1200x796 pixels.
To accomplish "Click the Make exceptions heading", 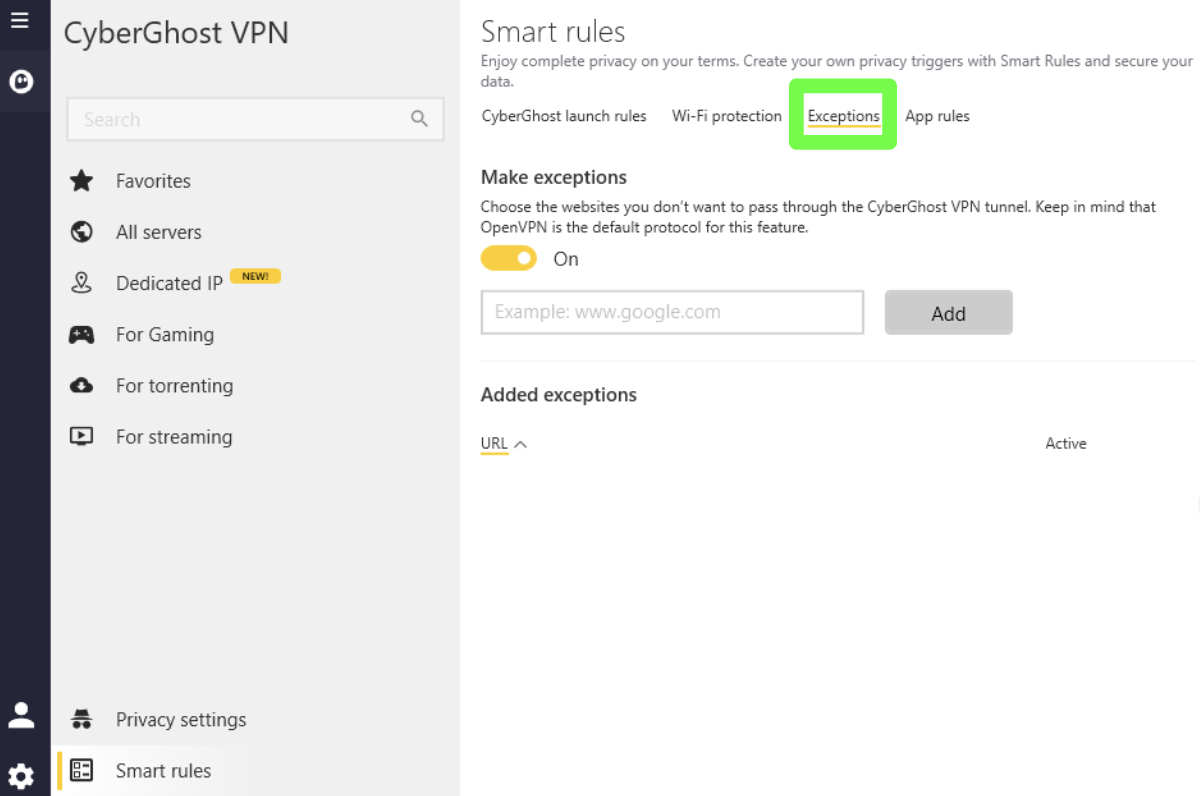I will [554, 177].
